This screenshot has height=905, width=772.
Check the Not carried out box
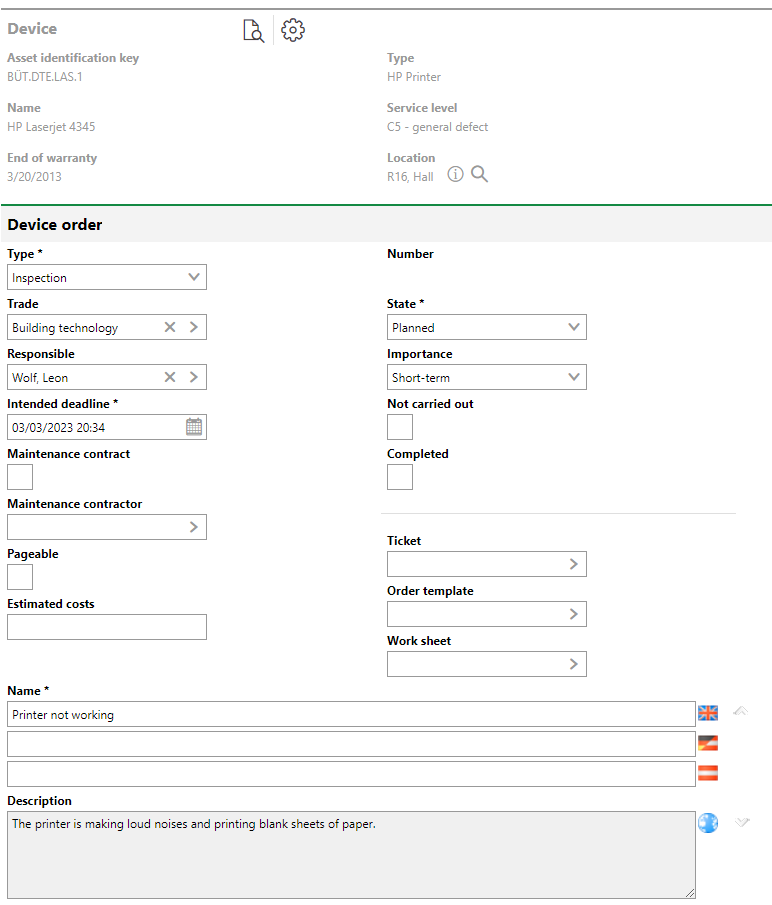click(400, 427)
